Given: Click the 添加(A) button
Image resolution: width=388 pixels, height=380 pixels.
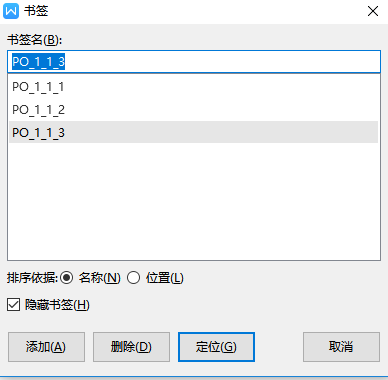Looking at the screenshot, I should tap(46, 347).
